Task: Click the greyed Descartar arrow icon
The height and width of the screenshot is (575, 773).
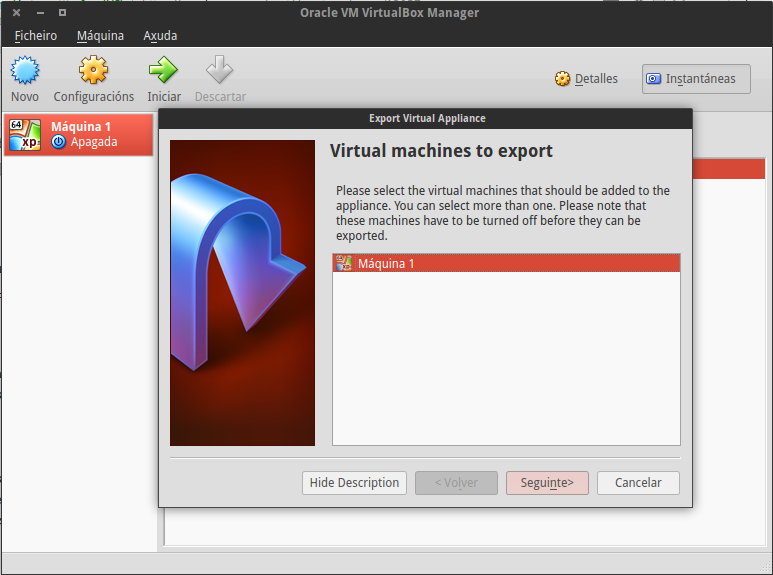Action: point(219,70)
